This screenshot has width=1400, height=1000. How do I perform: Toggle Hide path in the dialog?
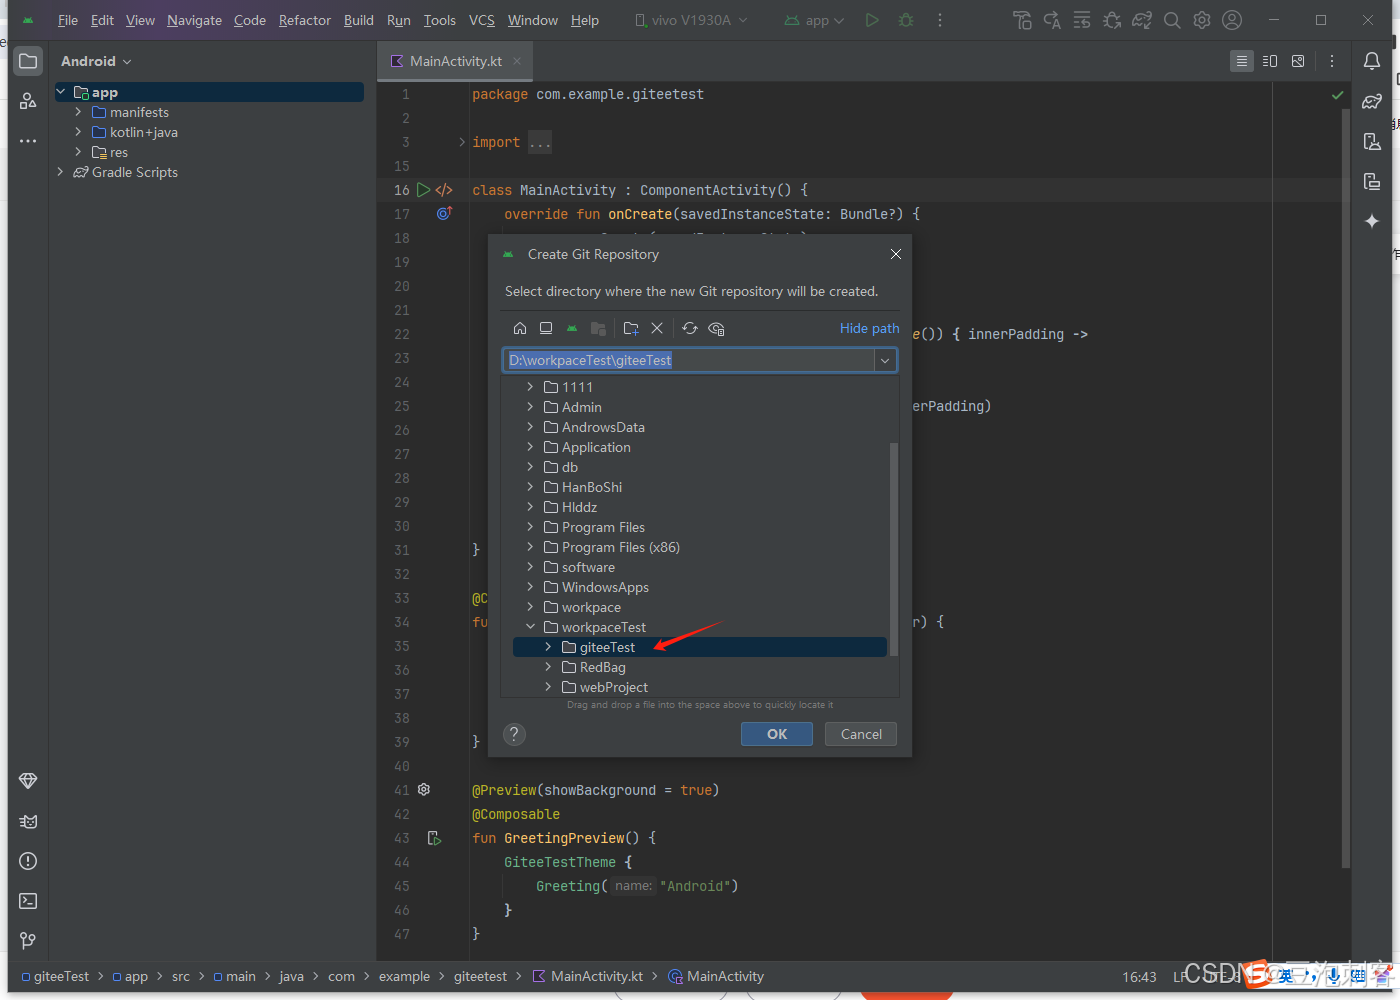[869, 328]
